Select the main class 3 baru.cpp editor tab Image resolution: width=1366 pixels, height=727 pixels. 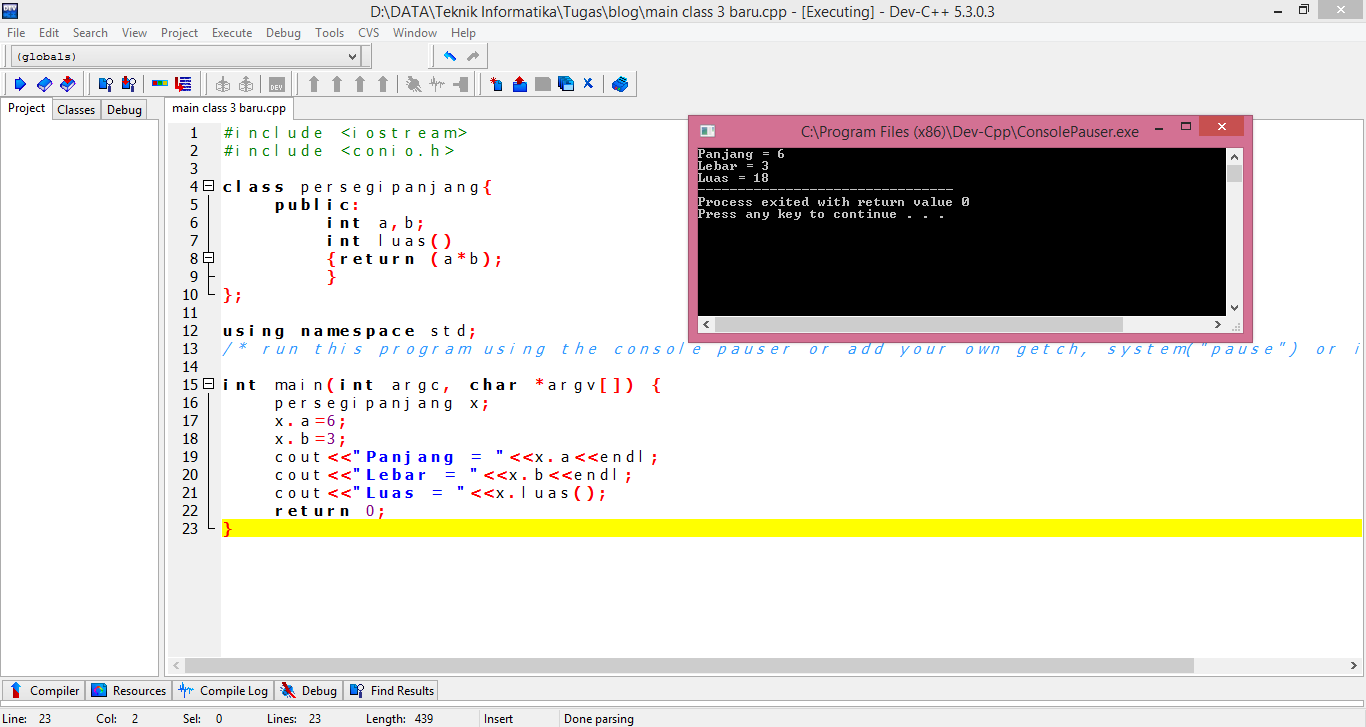[x=229, y=108]
